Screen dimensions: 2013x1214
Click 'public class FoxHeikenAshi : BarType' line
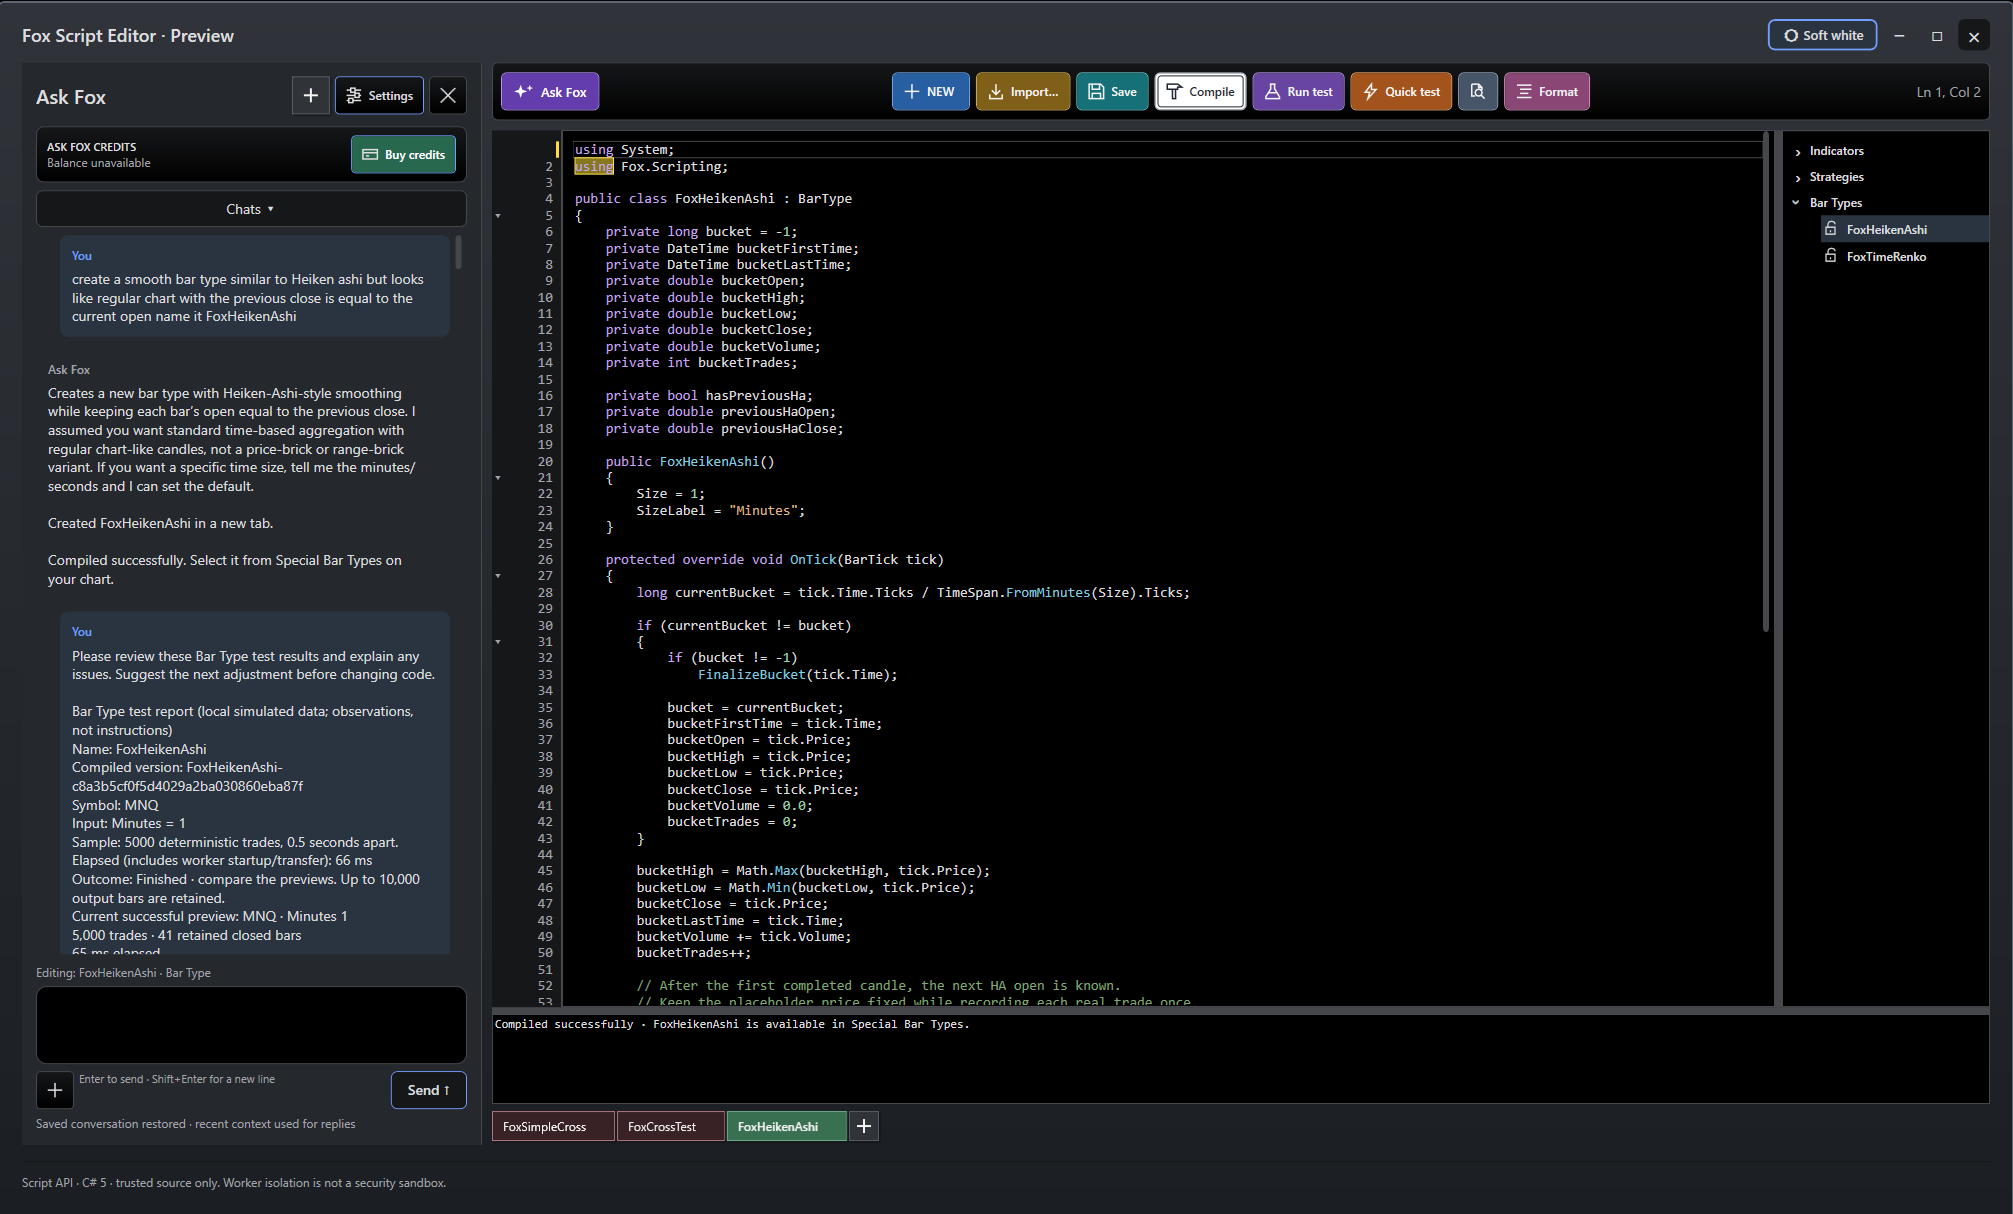713,199
